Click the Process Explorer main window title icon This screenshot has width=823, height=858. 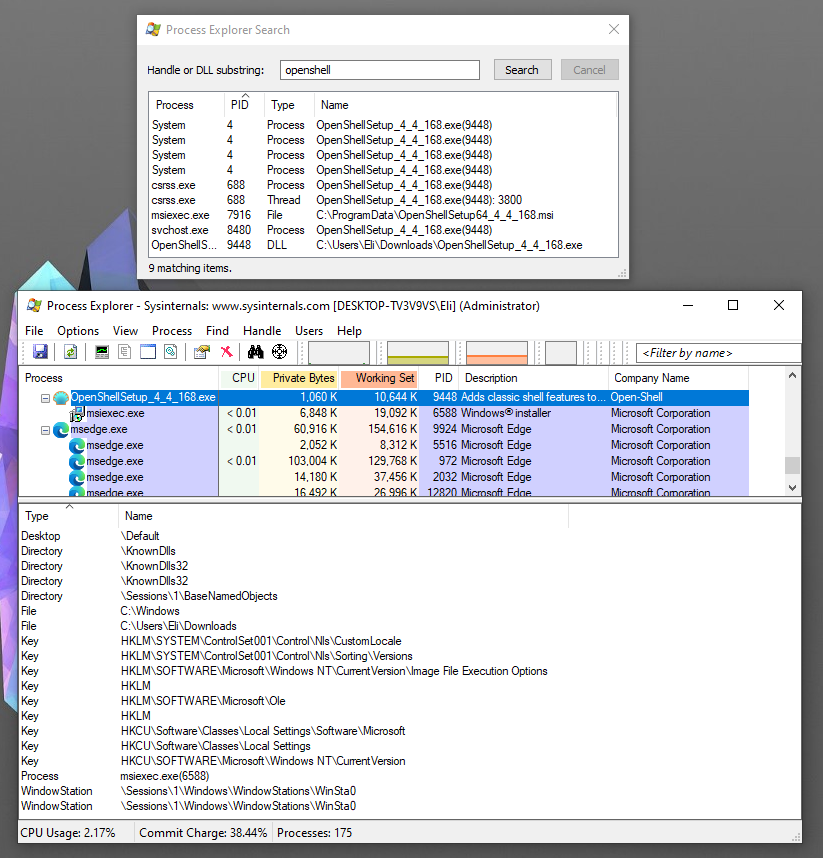34,305
